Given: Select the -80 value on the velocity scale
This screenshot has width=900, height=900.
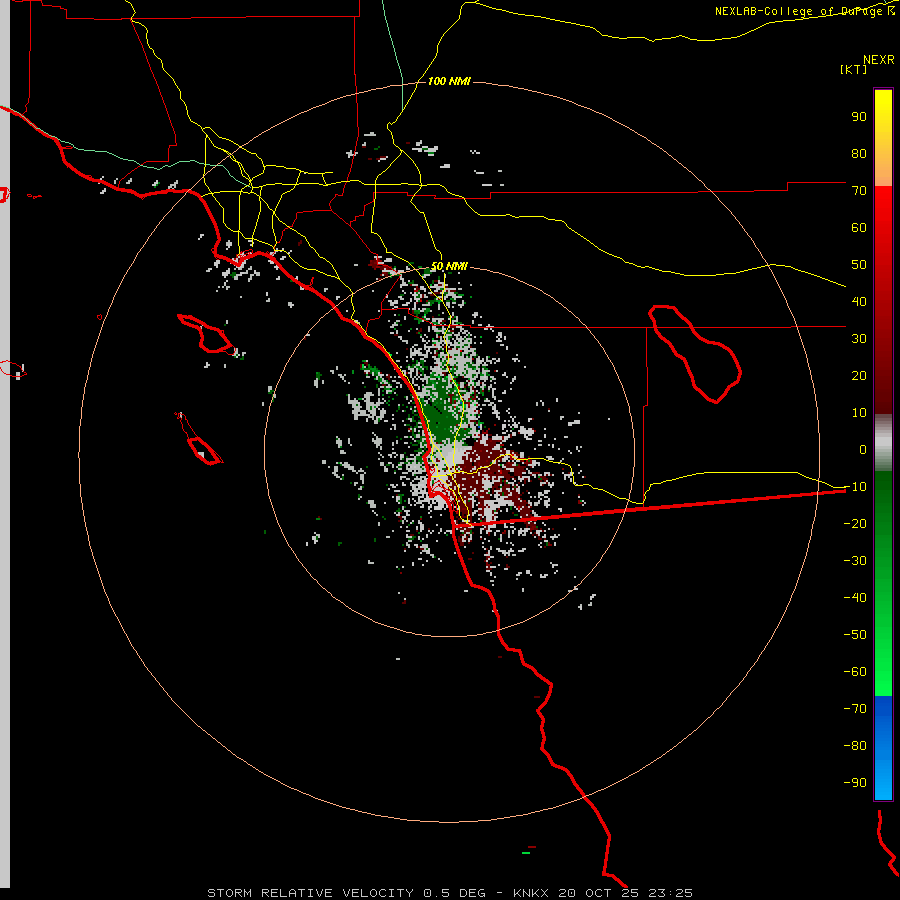Looking at the screenshot, I should coord(855,746).
